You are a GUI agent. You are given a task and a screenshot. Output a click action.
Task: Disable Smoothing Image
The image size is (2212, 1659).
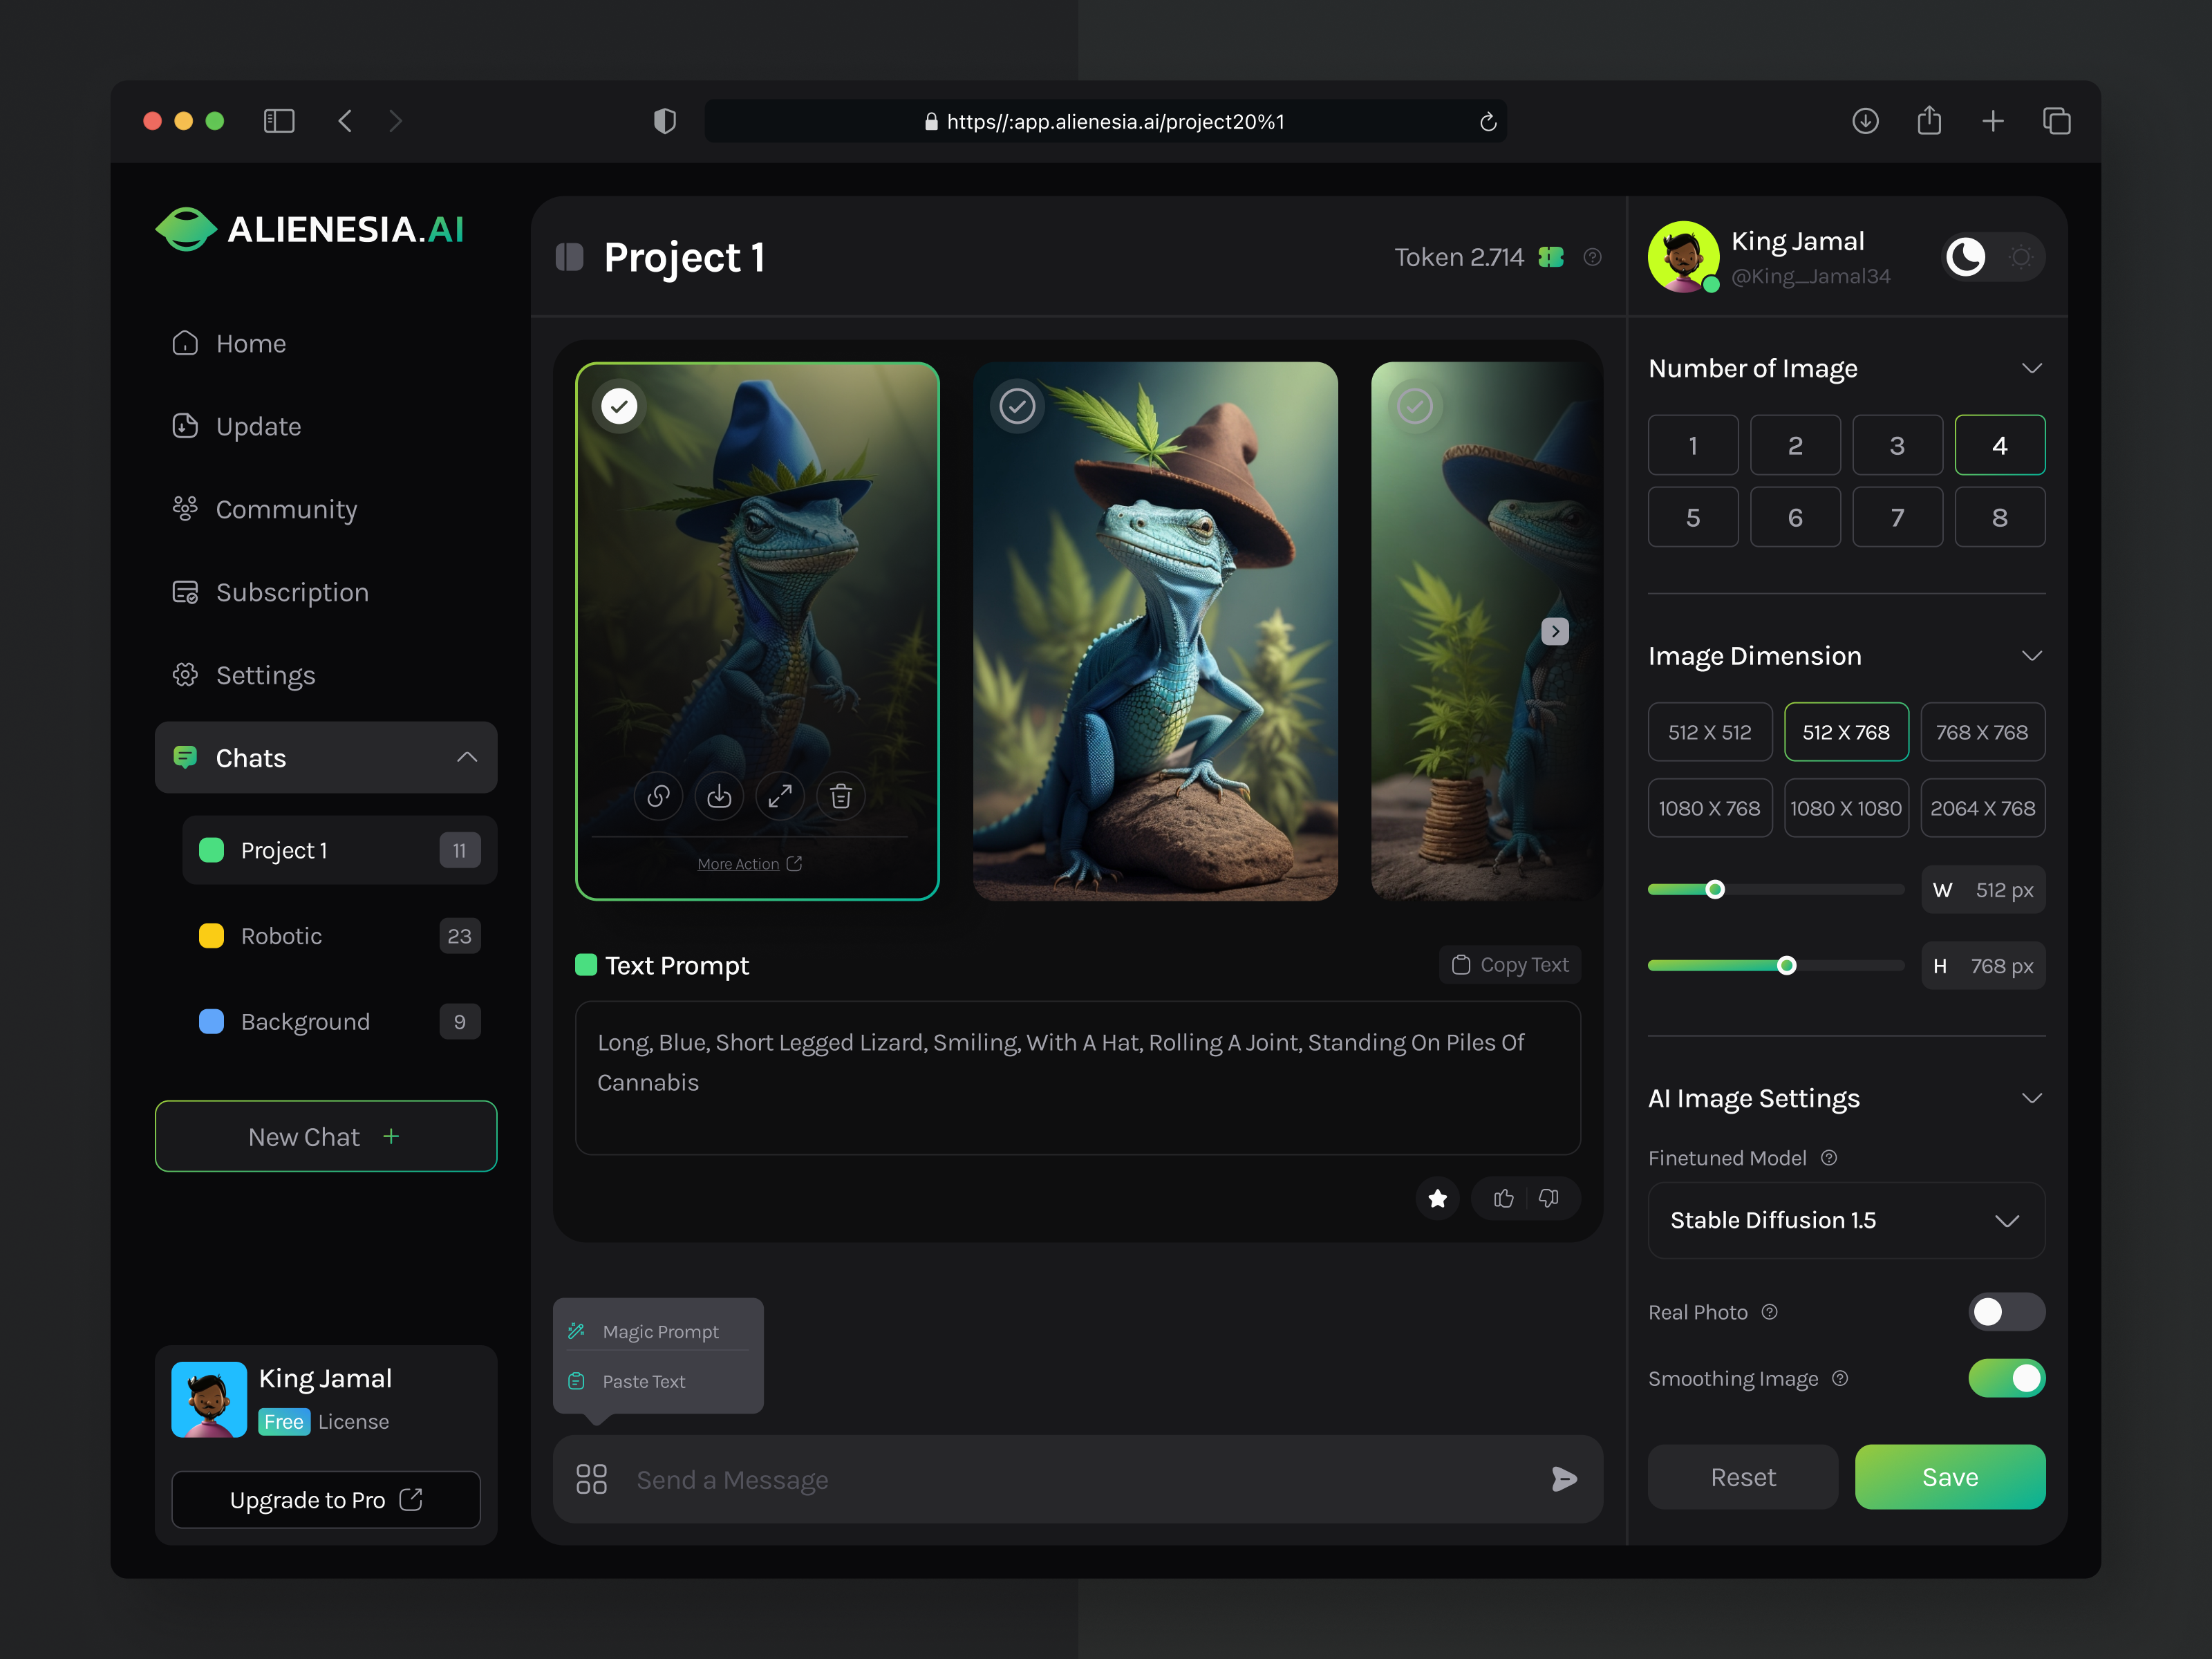click(x=2006, y=1378)
